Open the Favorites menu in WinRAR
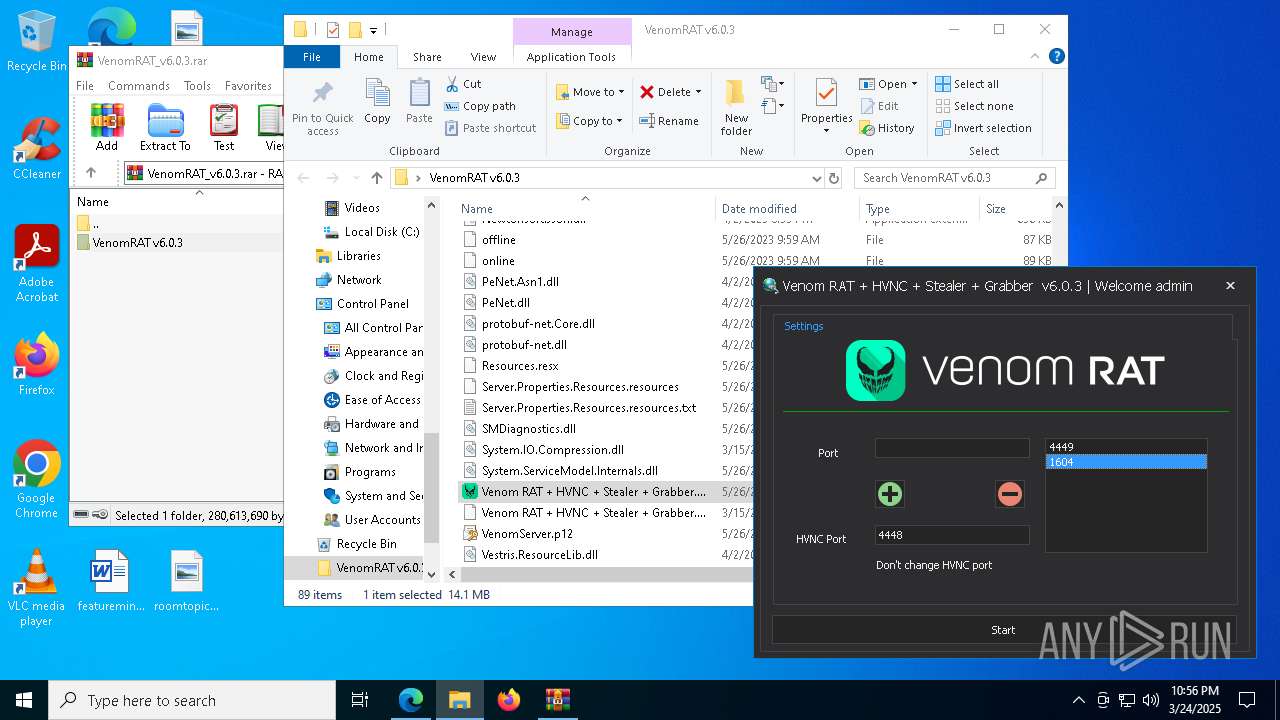1280x720 pixels. point(248,86)
